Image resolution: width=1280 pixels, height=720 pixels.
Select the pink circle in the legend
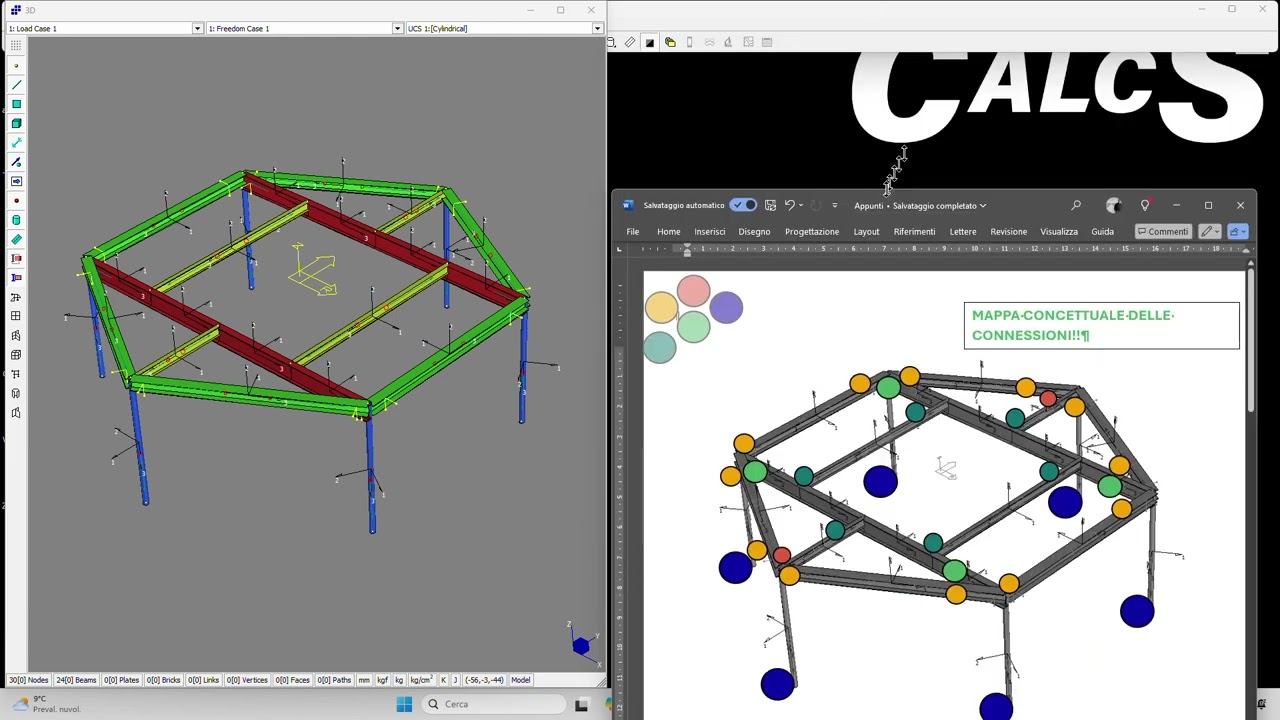point(693,292)
